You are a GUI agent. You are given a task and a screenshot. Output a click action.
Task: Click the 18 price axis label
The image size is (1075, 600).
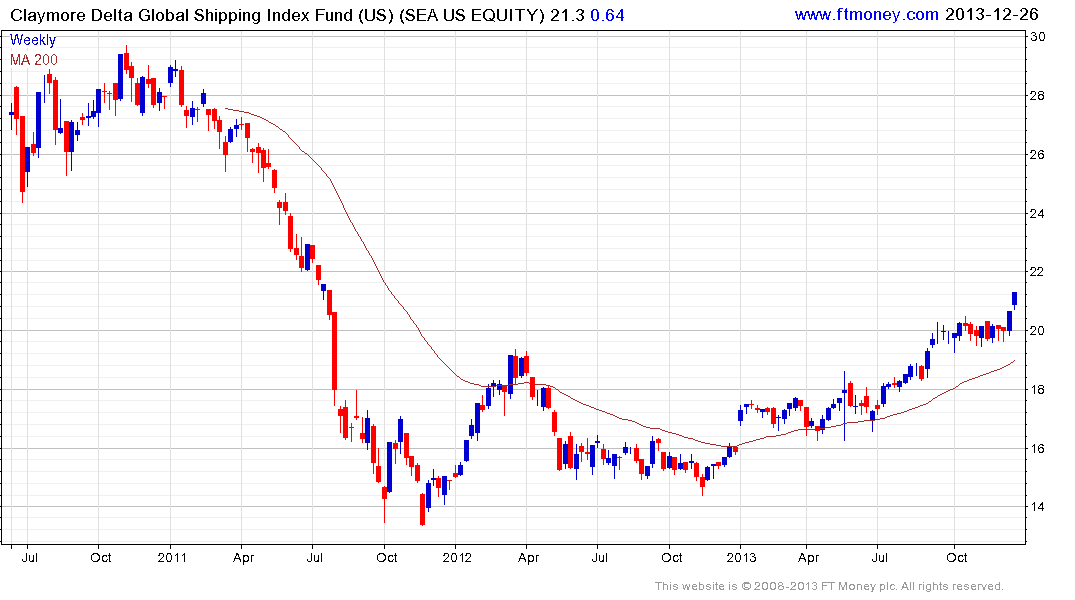coord(1037,389)
